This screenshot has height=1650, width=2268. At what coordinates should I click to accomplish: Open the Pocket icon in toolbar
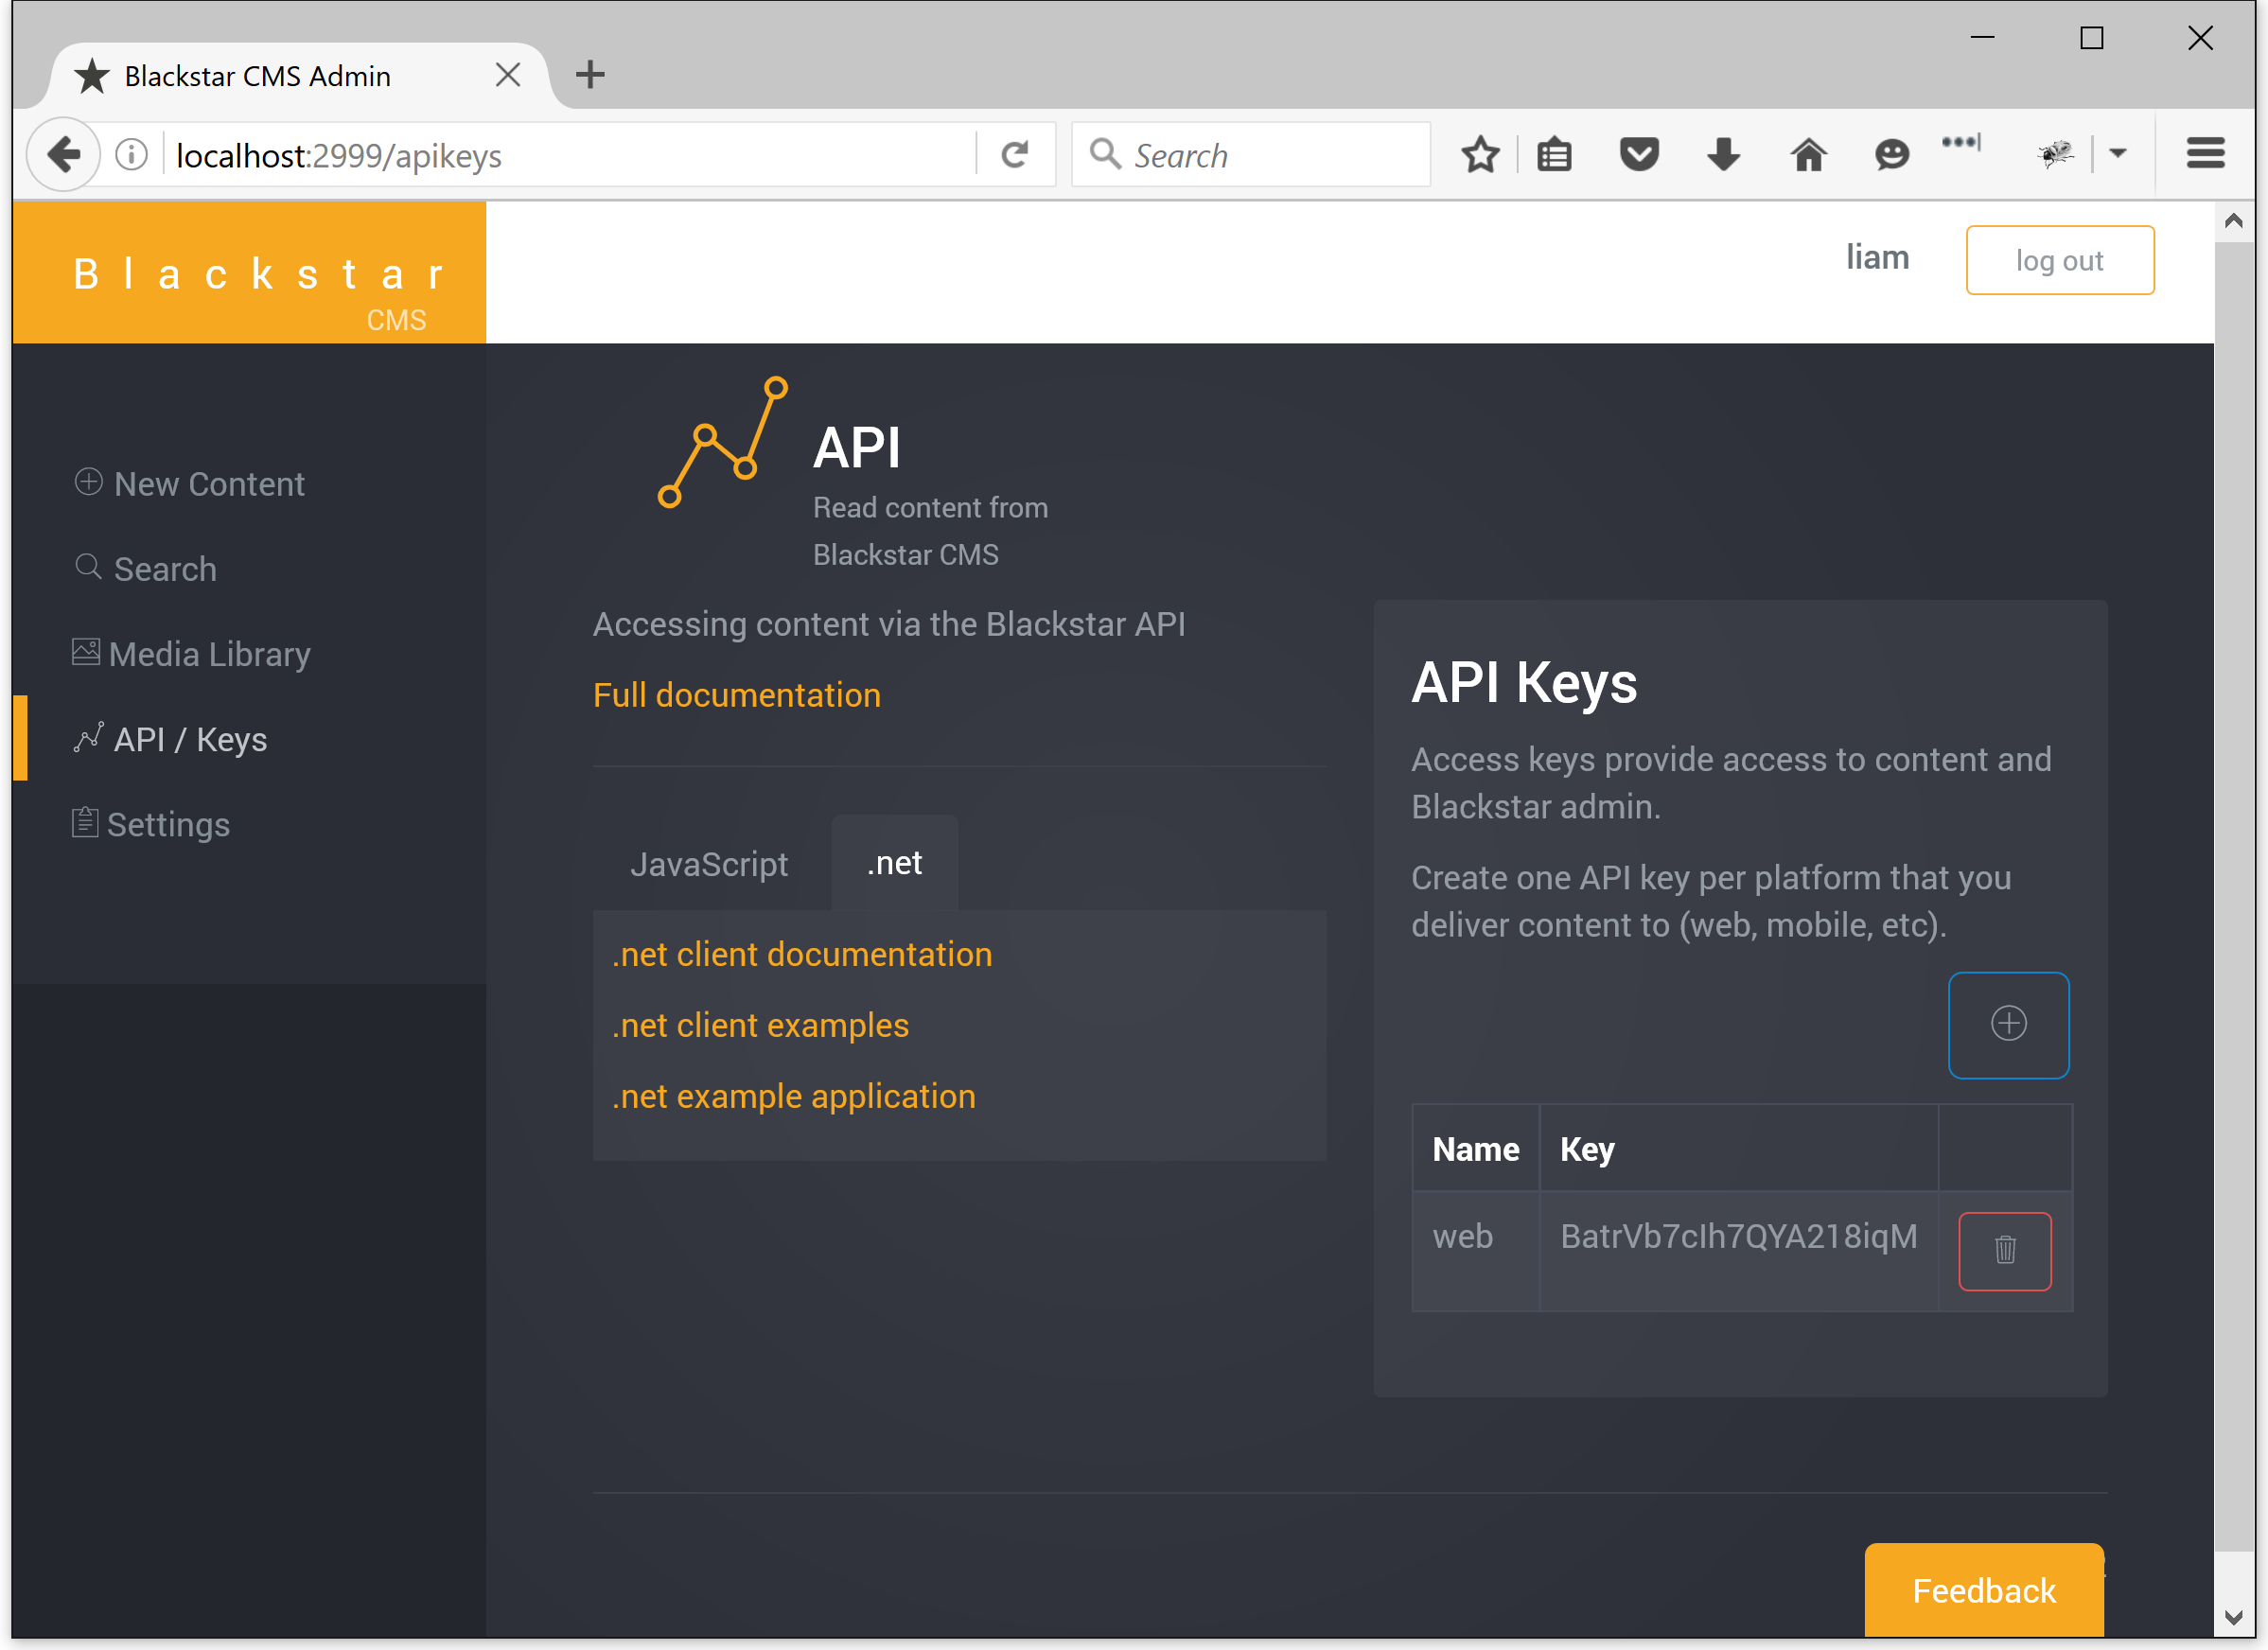pyautogui.click(x=1638, y=155)
